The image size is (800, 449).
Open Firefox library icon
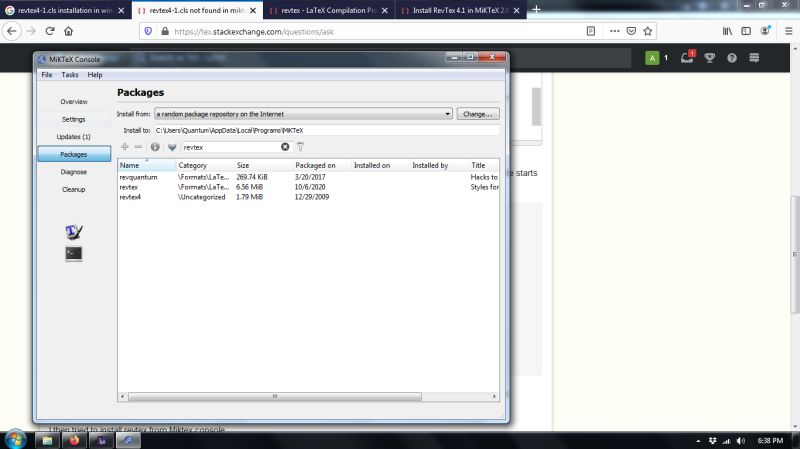(x=727, y=31)
